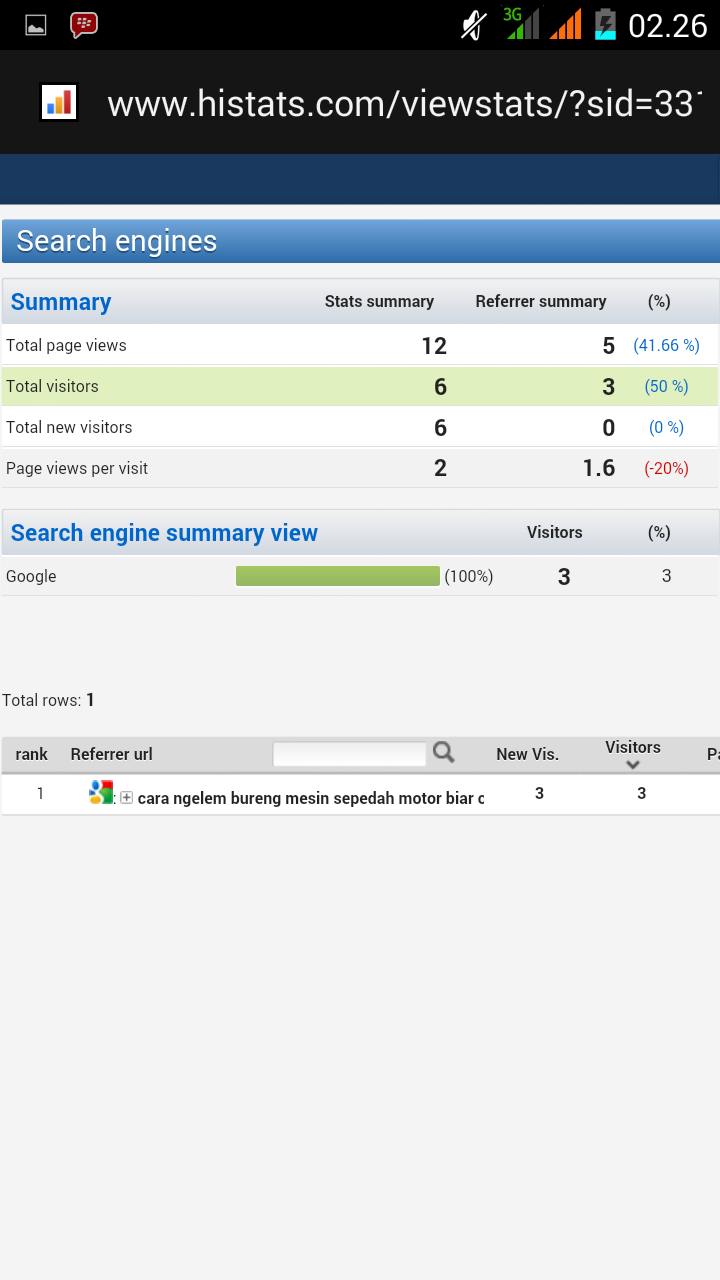This screenshot has height=1280, width=720.
Task: Click the Referrer url column header
Action: click(x=111, y=754)
